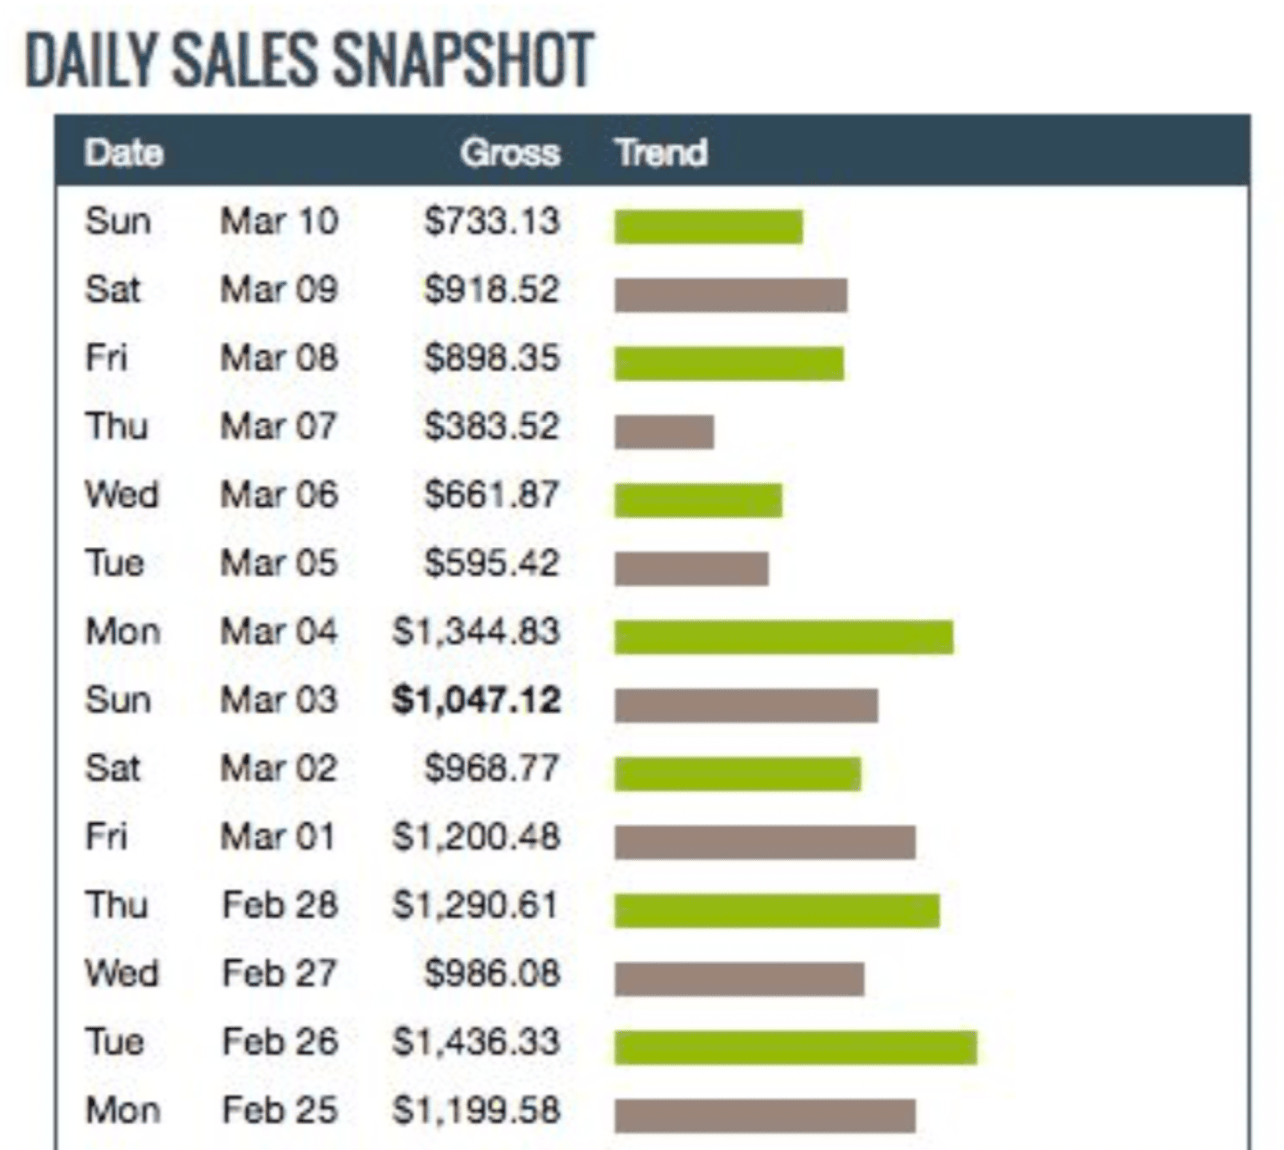Select the $898.35 gross value

coord(491,358)
